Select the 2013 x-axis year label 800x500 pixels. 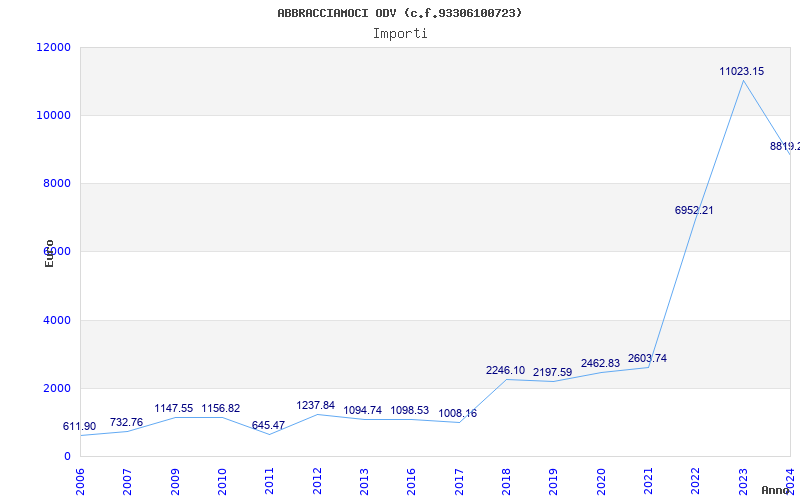point(364,481)
